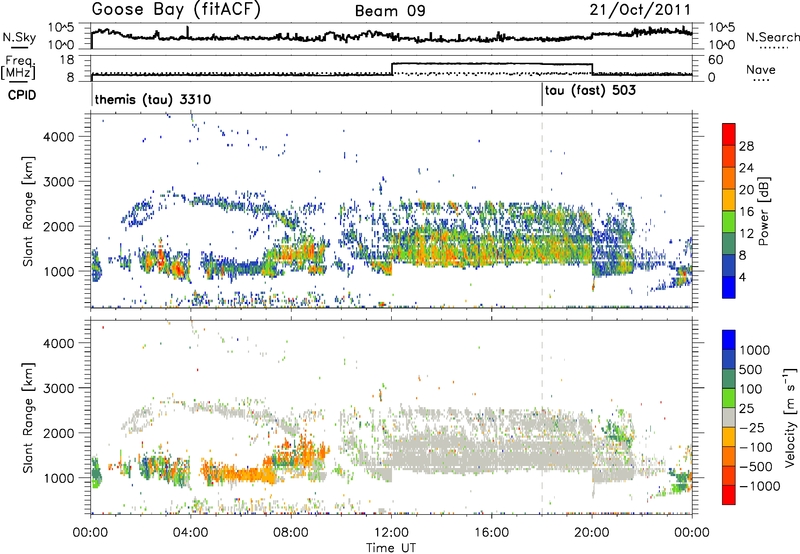Screen dimensions: 800x554
Task: Click the 'Nave' legend label
Action: (761, 70)
